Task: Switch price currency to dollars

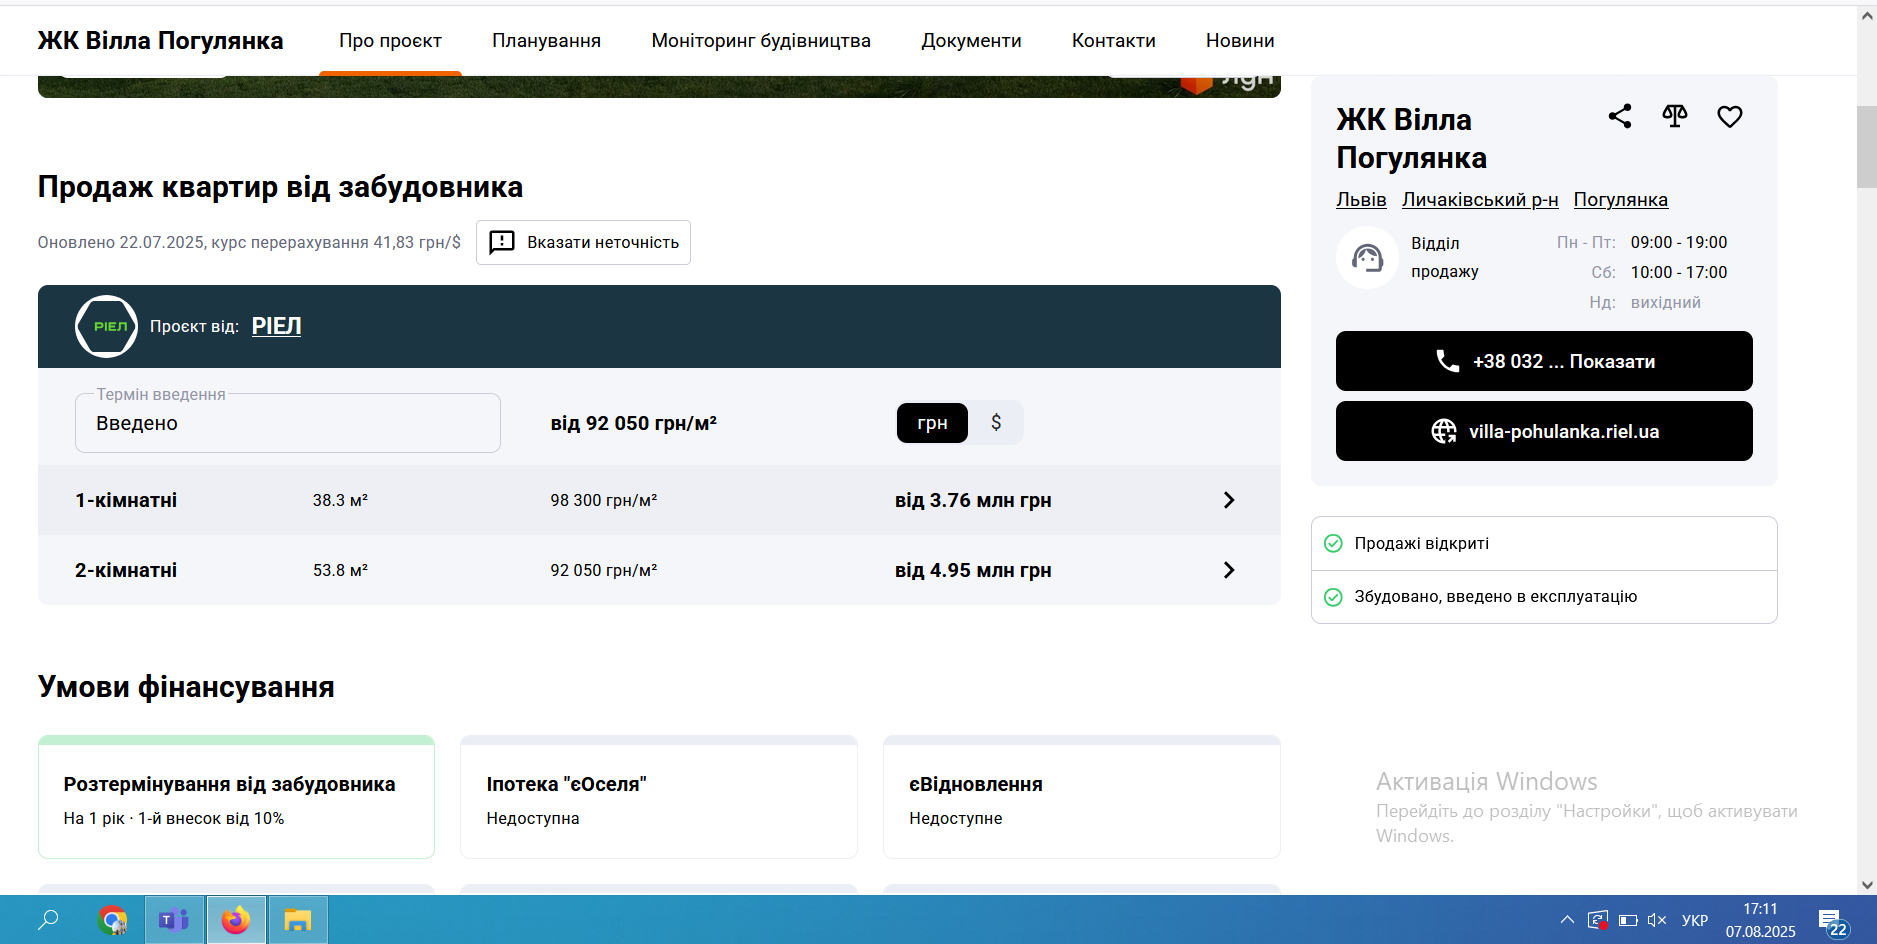Action: 996,423
